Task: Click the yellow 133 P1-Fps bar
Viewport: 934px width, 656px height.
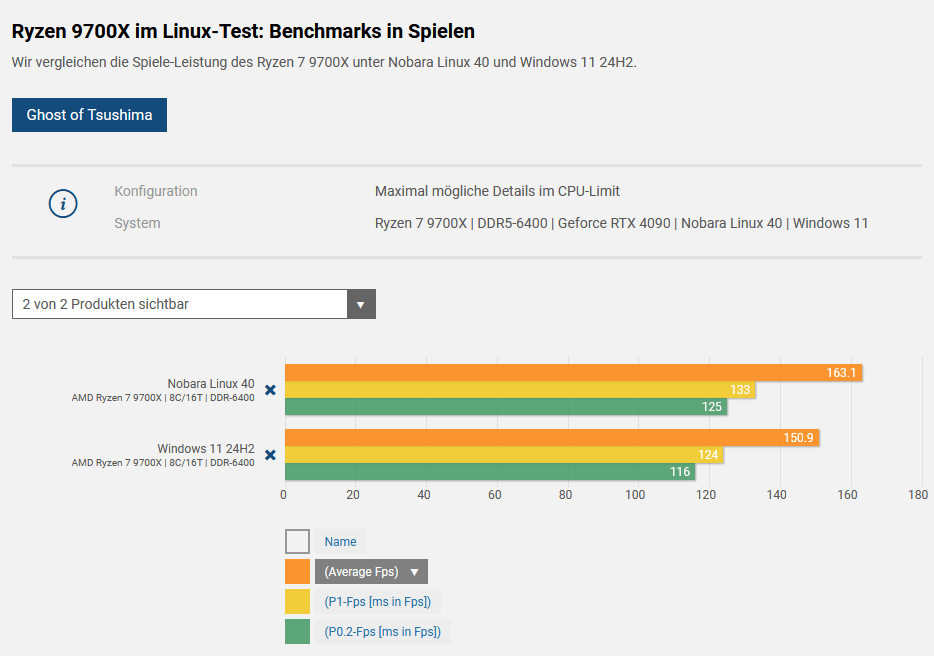Action: click(520, 390)
